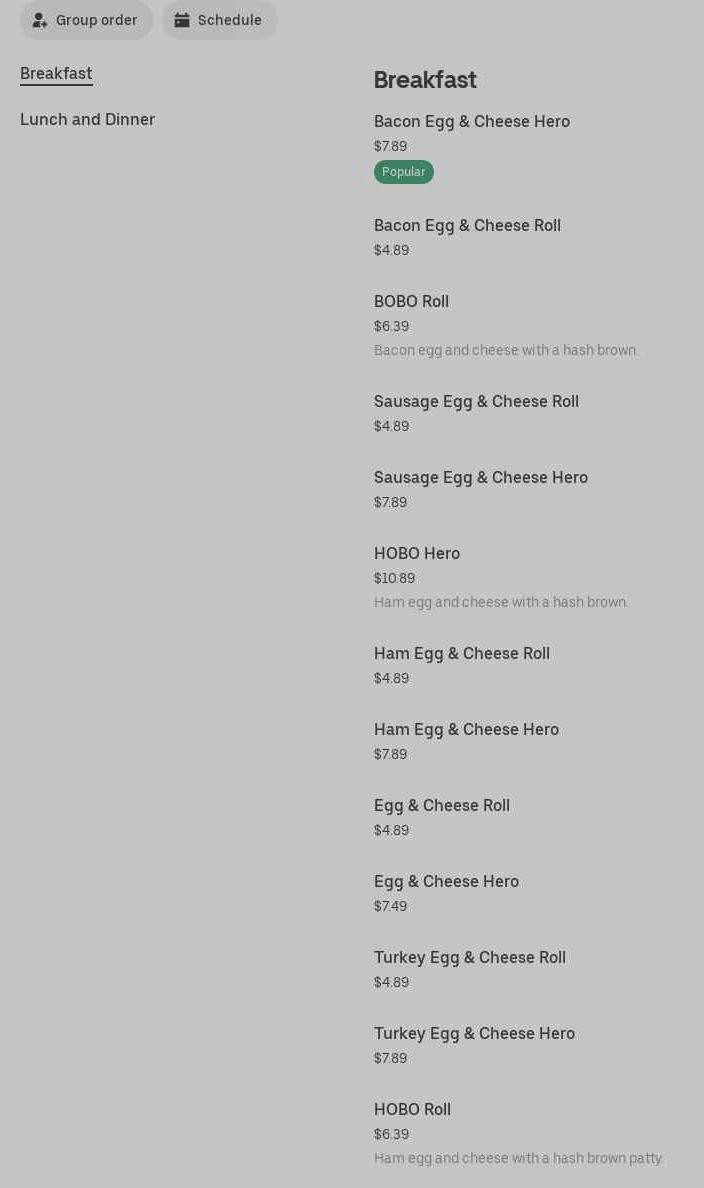704x1188 pixels.
Task: Select Sausage Egg & Cheese Hero
Action: tap(480, 478)
